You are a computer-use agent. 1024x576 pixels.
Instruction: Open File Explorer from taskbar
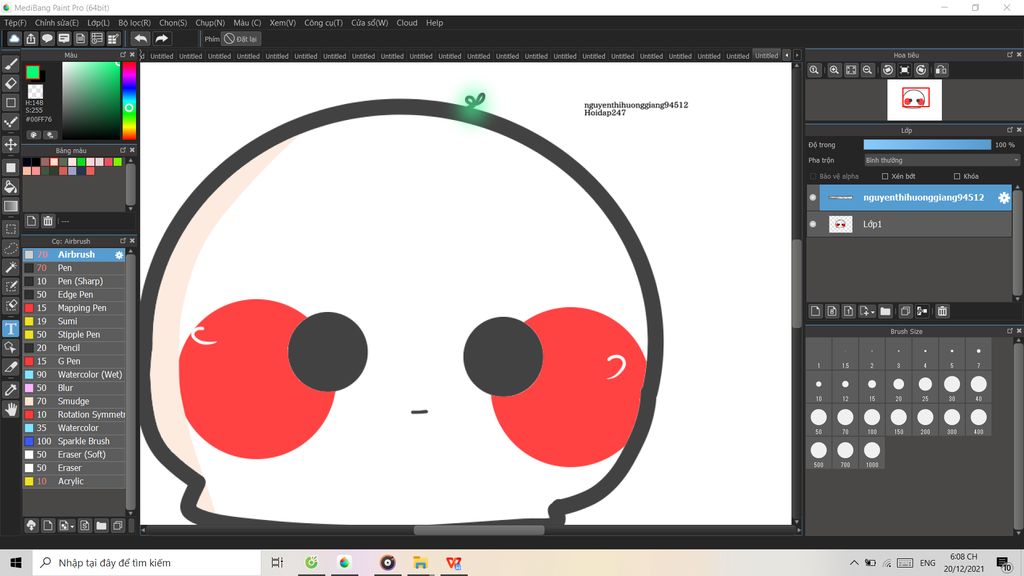tap(420, 562)
